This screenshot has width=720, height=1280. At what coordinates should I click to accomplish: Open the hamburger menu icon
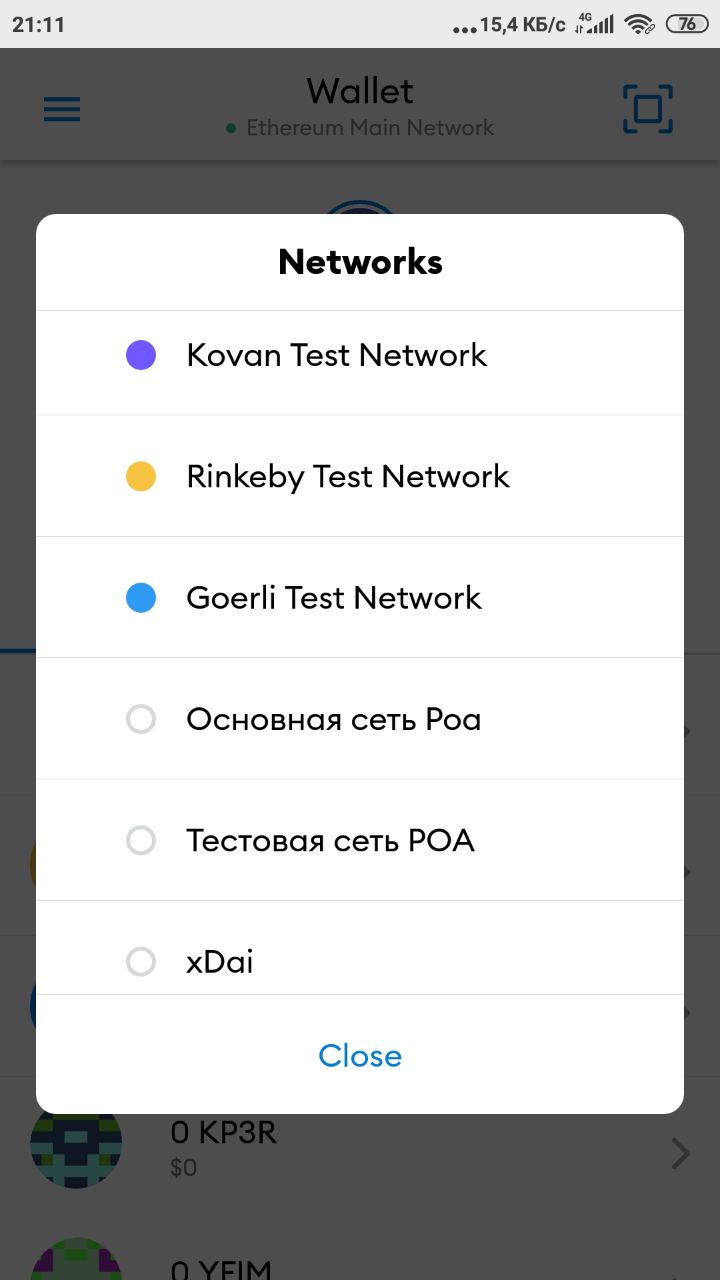click(62, 109)
